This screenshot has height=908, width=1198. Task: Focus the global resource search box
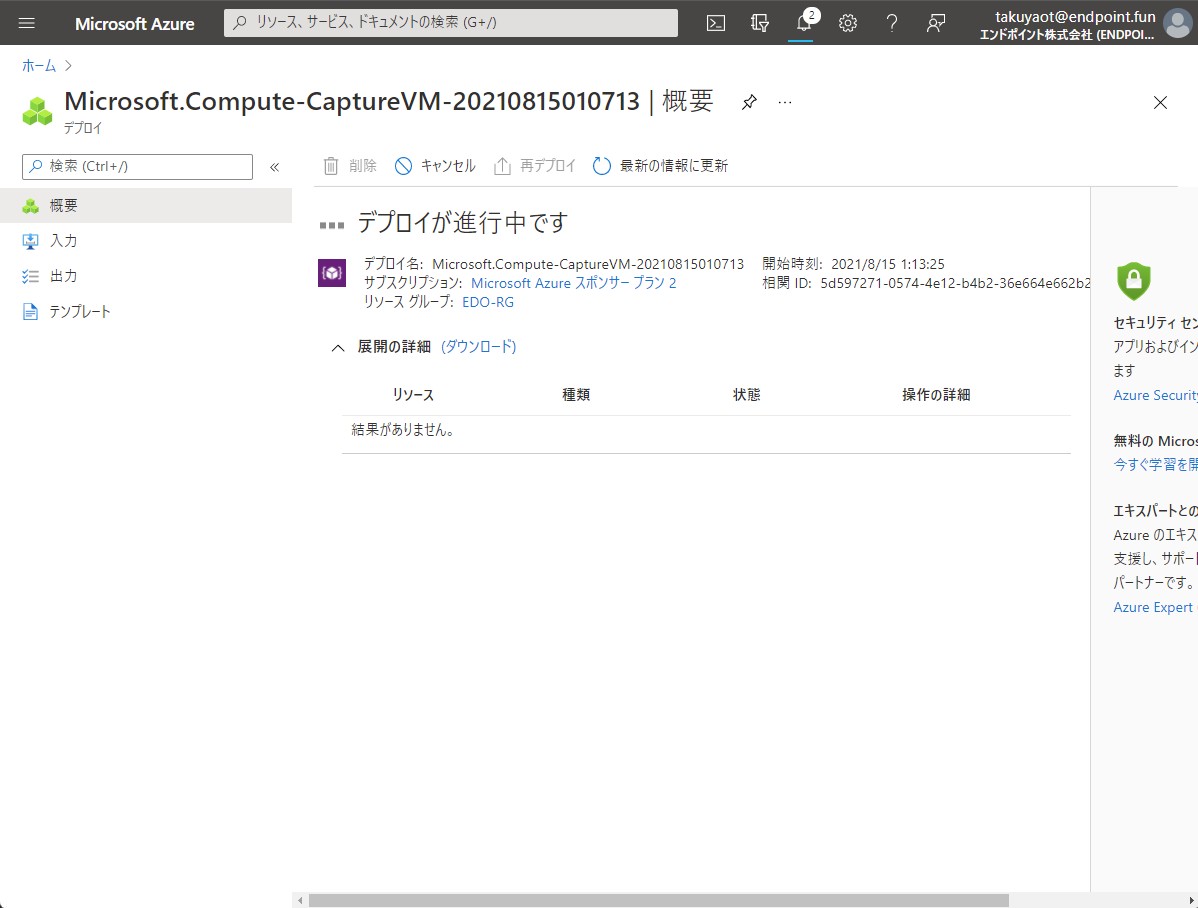coord(451,23)
